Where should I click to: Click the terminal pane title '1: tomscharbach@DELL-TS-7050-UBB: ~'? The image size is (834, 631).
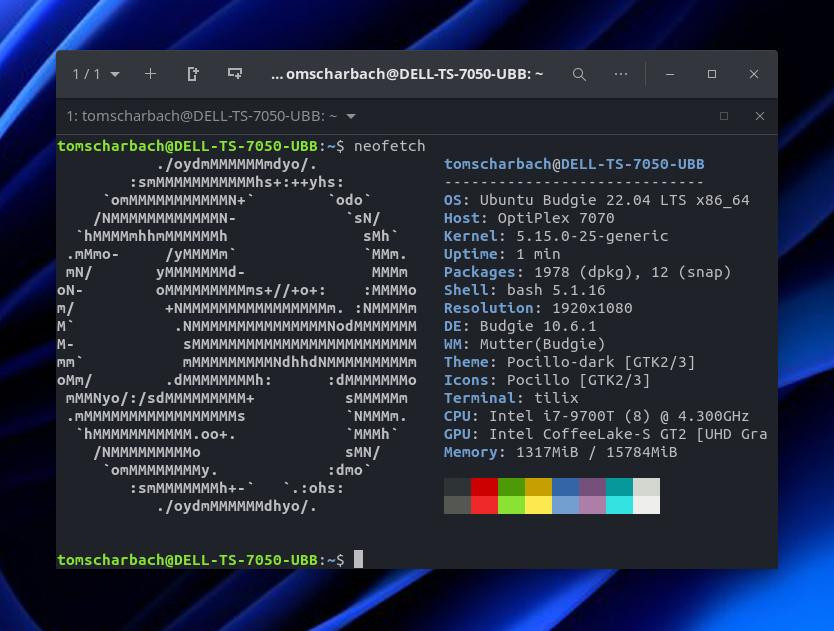pos(201,116)
